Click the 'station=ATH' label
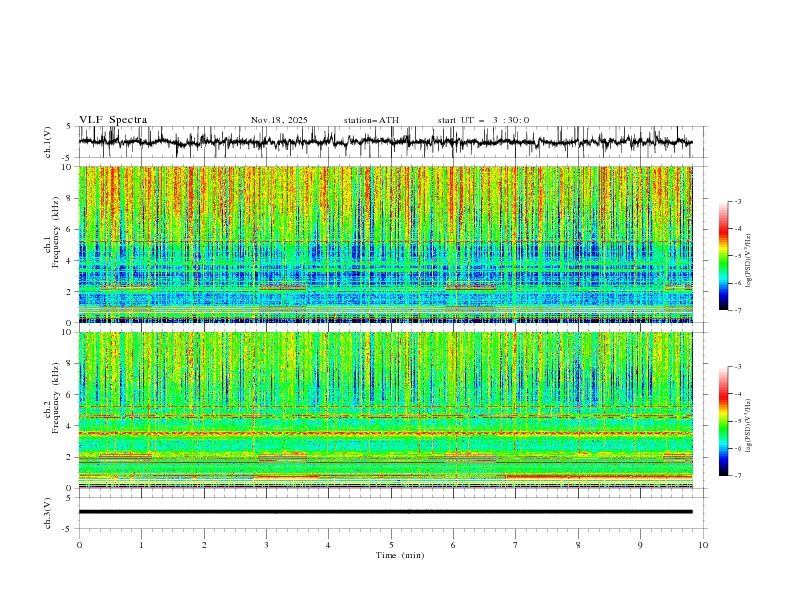 (x=371, y=120)
